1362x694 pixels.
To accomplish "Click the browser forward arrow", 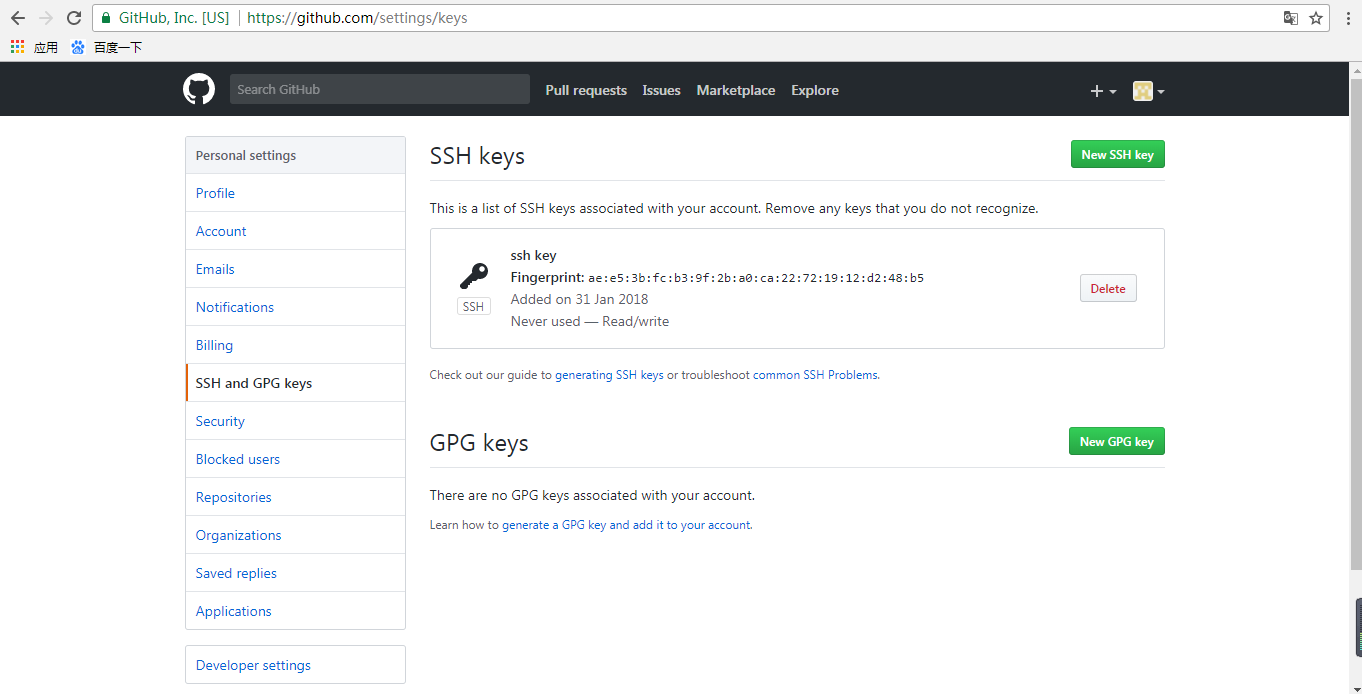I will [46, 18].
